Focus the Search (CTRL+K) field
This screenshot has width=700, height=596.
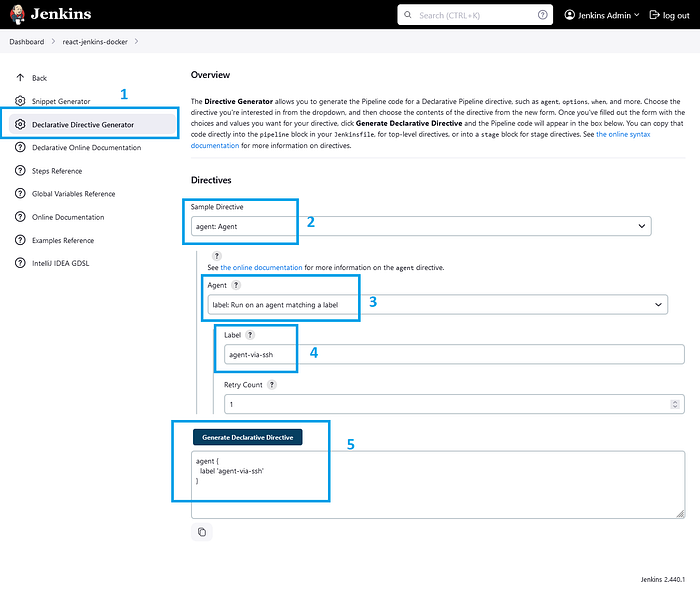click(475, 15)
